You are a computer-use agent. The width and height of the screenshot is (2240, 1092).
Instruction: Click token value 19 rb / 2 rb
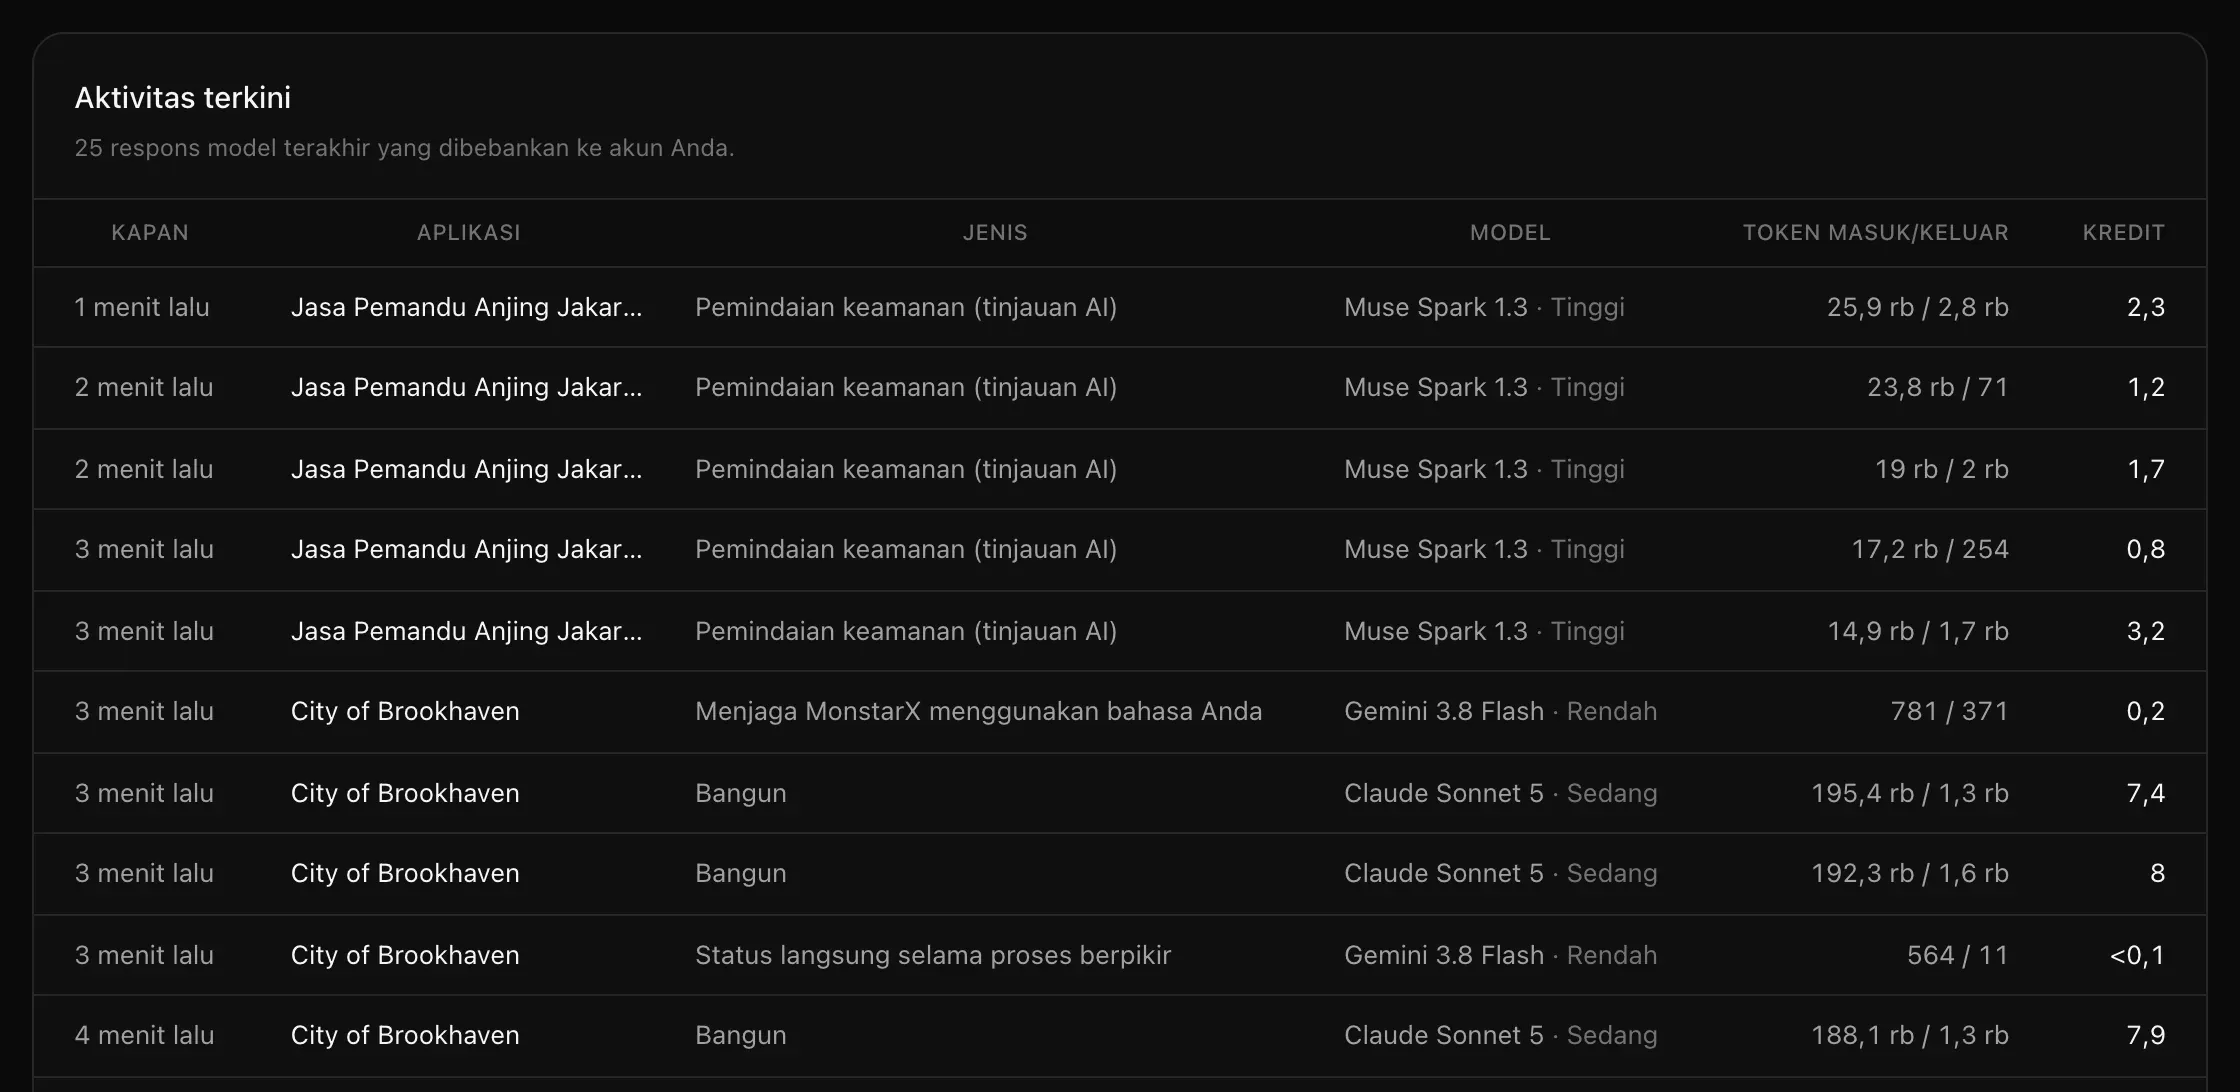[x=1942, y=469]
